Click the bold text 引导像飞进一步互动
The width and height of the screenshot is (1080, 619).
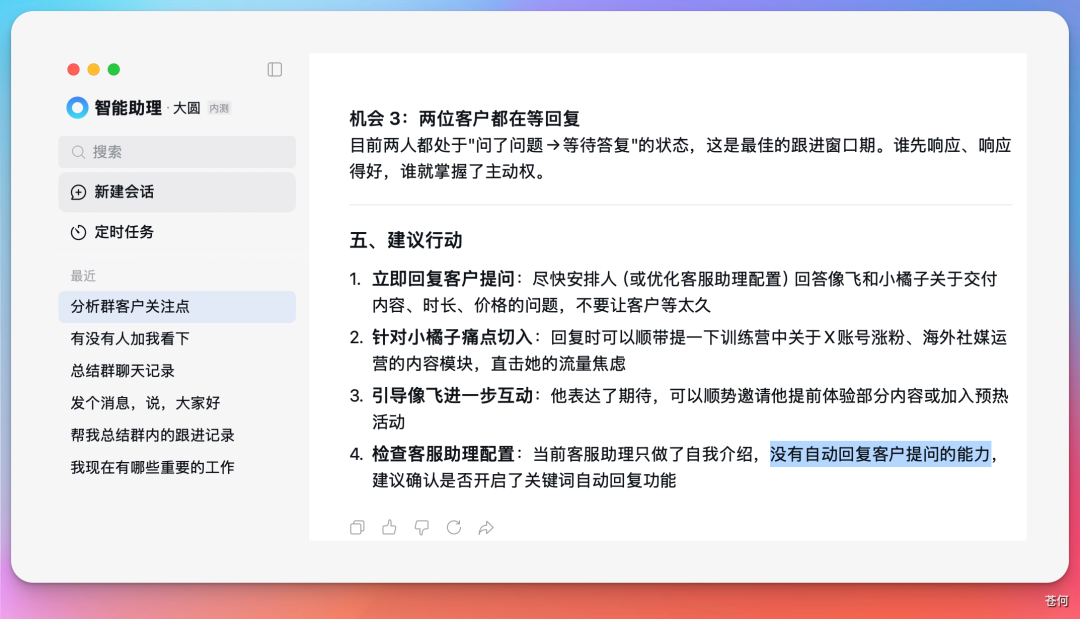453,396
